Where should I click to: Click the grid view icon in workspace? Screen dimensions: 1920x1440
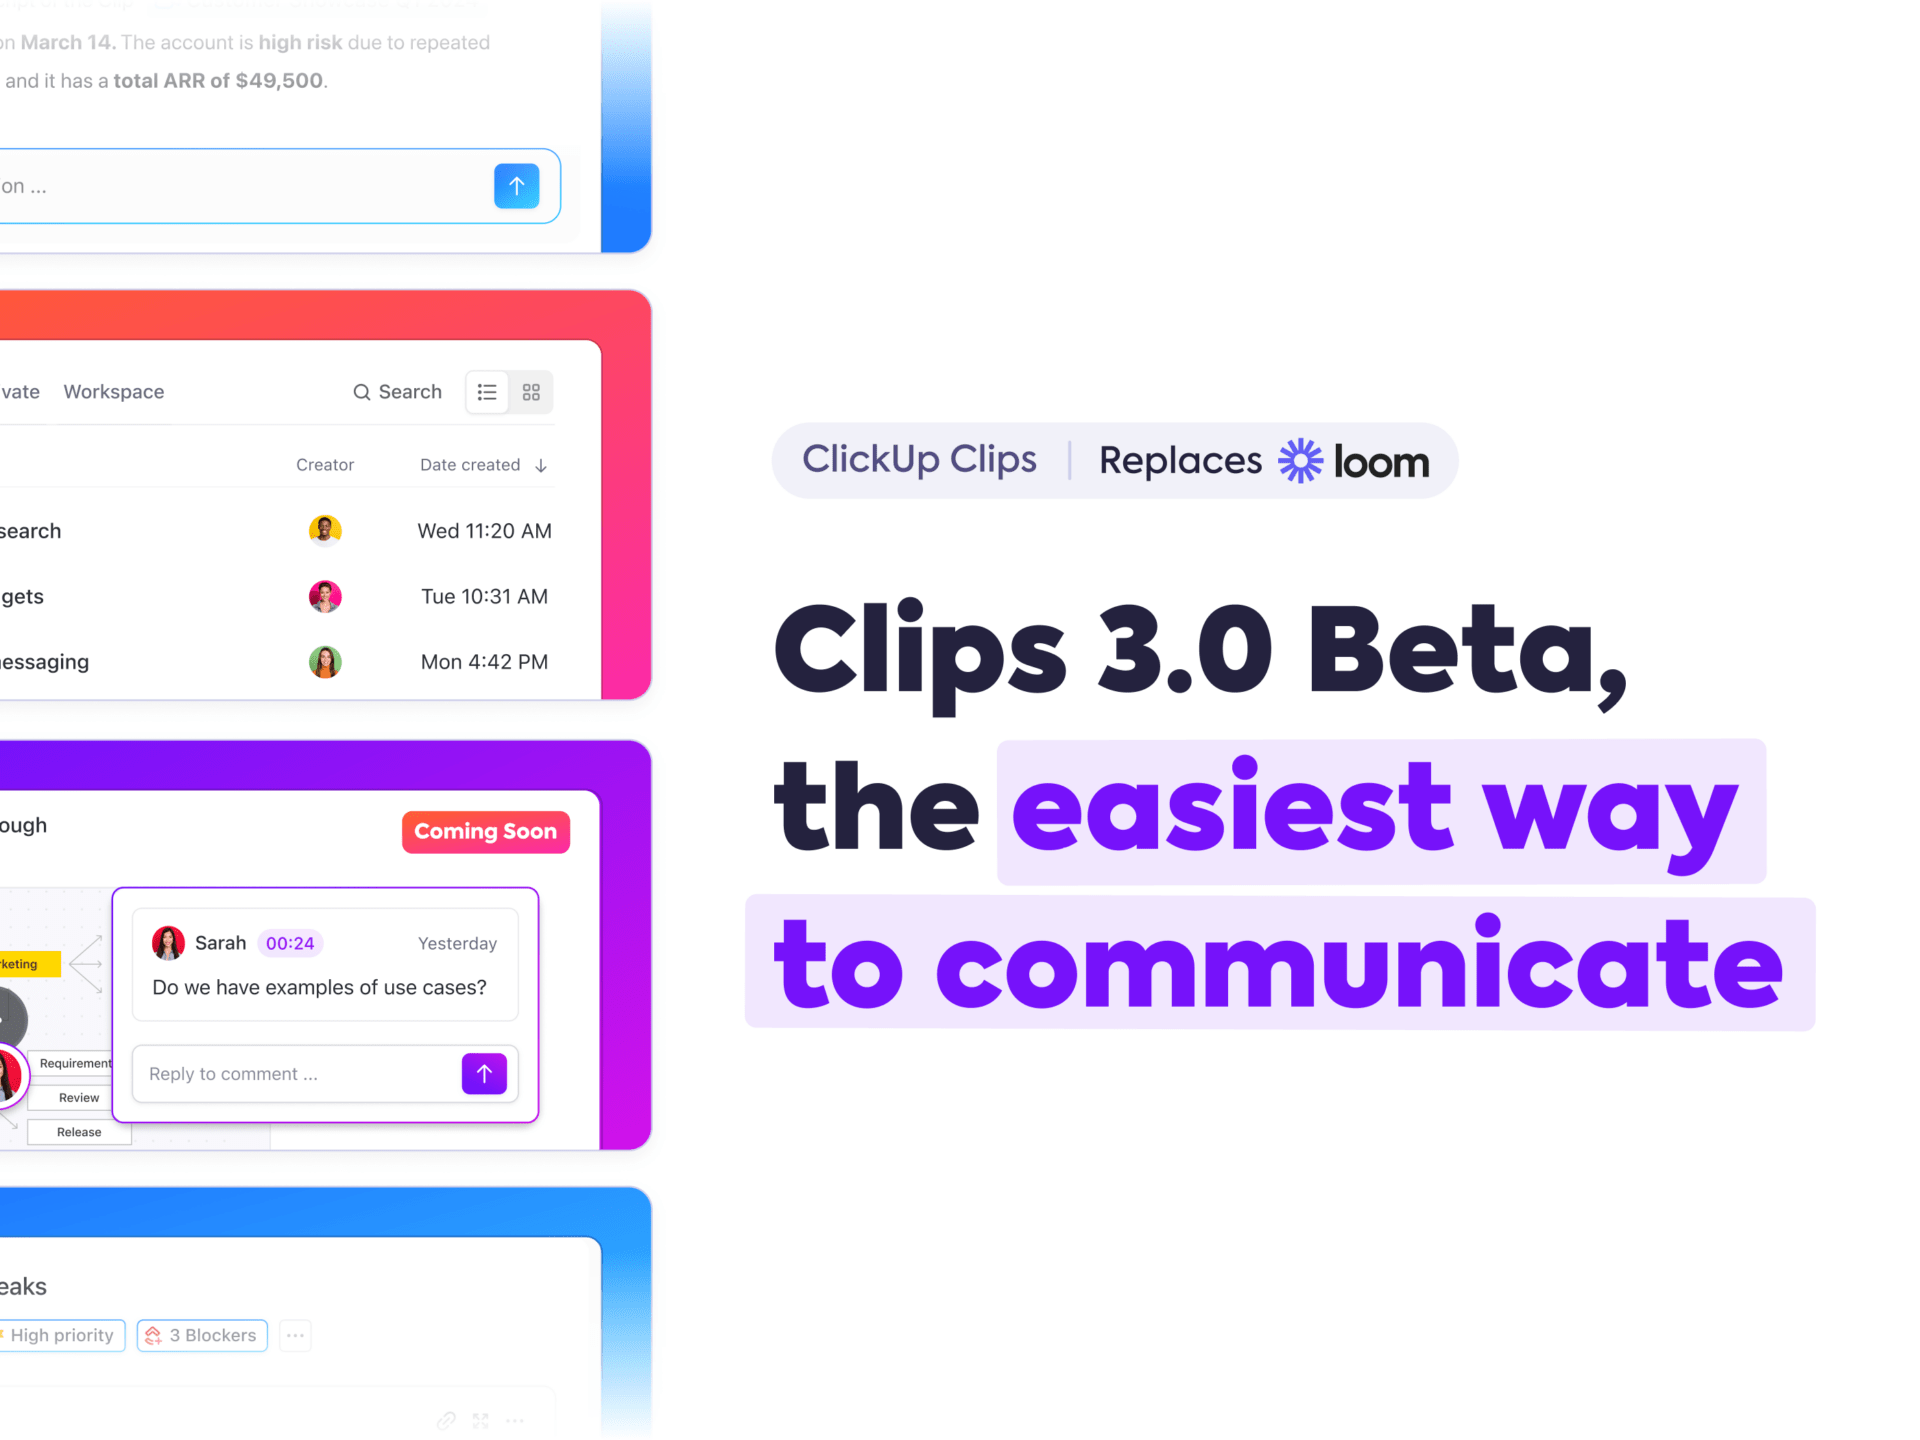click(531, 392)
